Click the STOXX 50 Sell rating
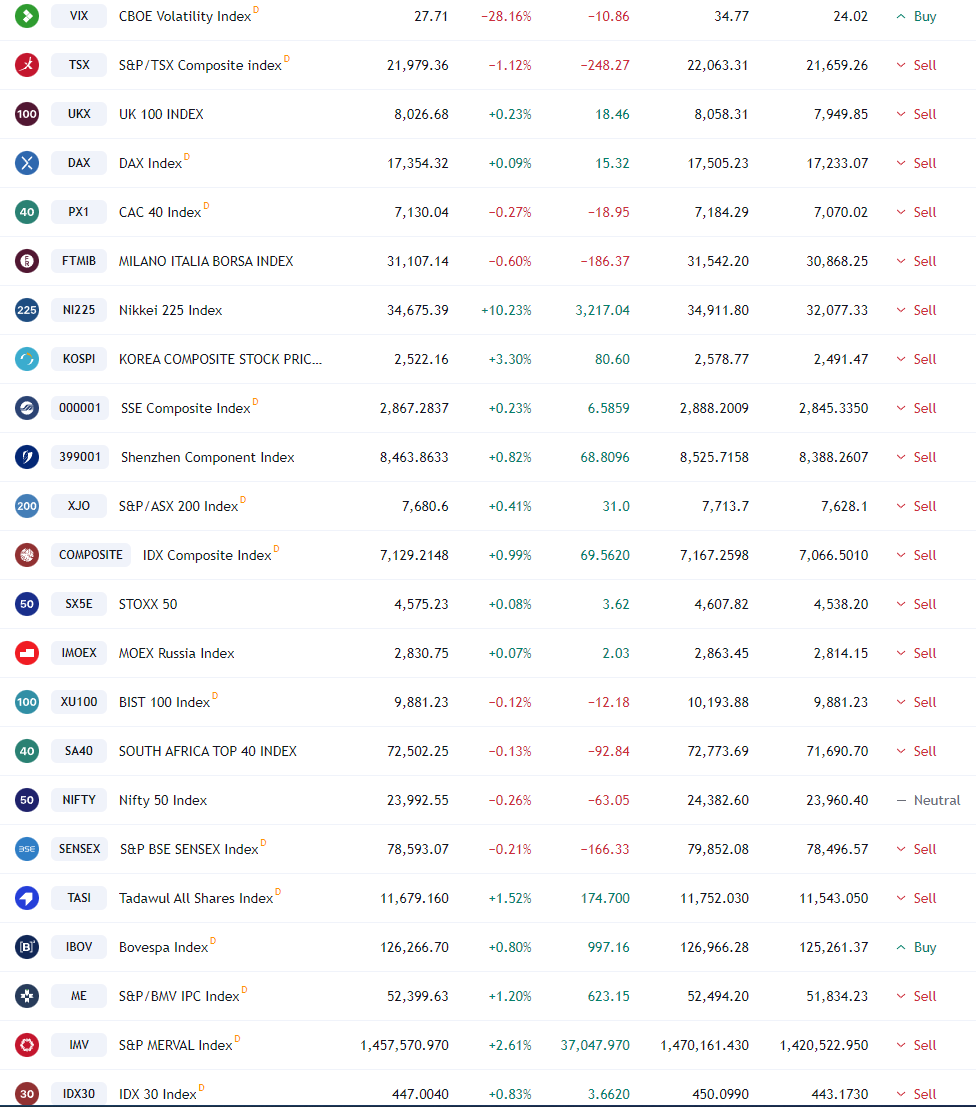Image resolution: width=976 pixels, height=1107 pixels. point(916,604)
